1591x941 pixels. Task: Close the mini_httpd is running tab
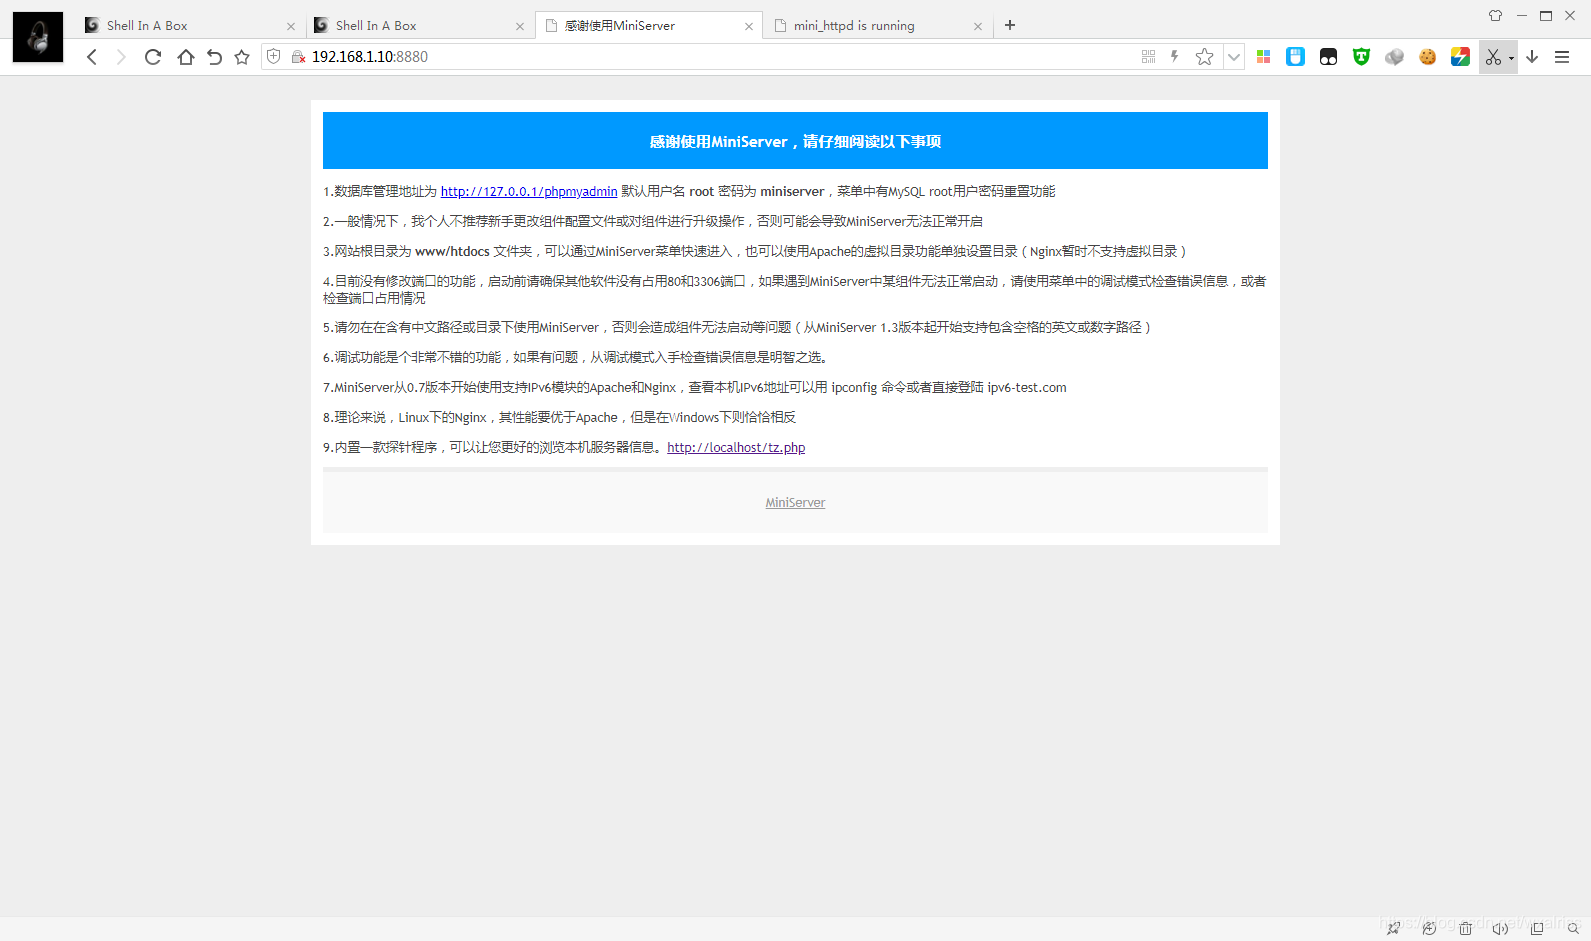coord(978,27)
